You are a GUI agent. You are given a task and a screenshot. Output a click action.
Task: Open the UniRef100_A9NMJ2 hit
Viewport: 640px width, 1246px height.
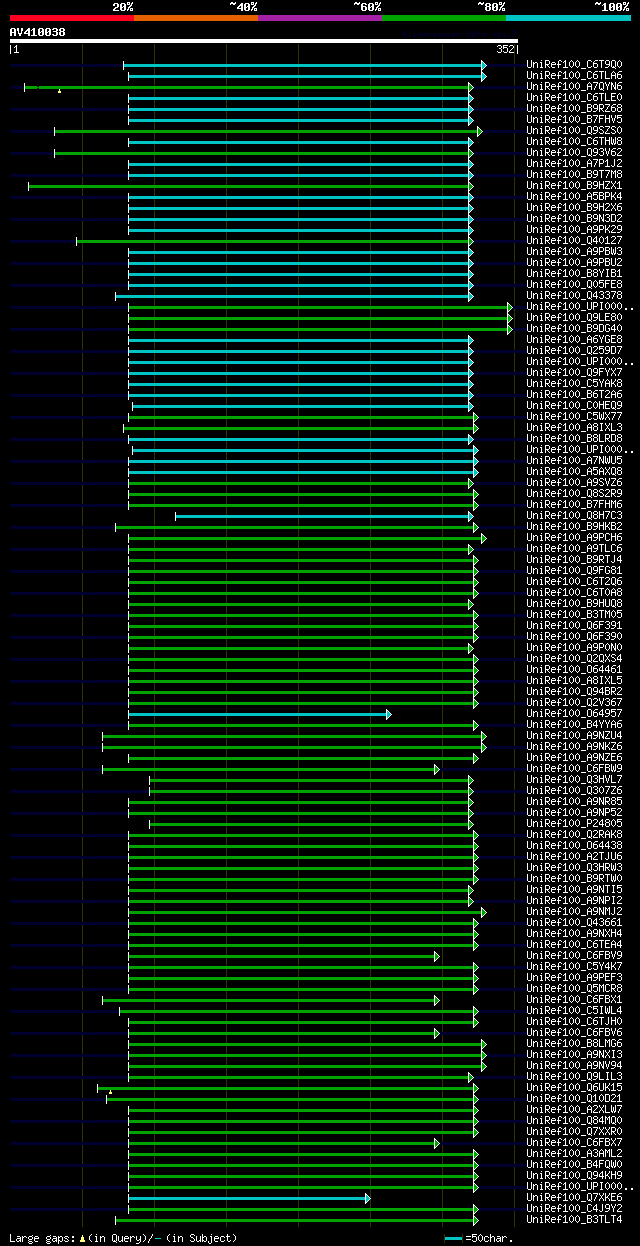[574, 912]
